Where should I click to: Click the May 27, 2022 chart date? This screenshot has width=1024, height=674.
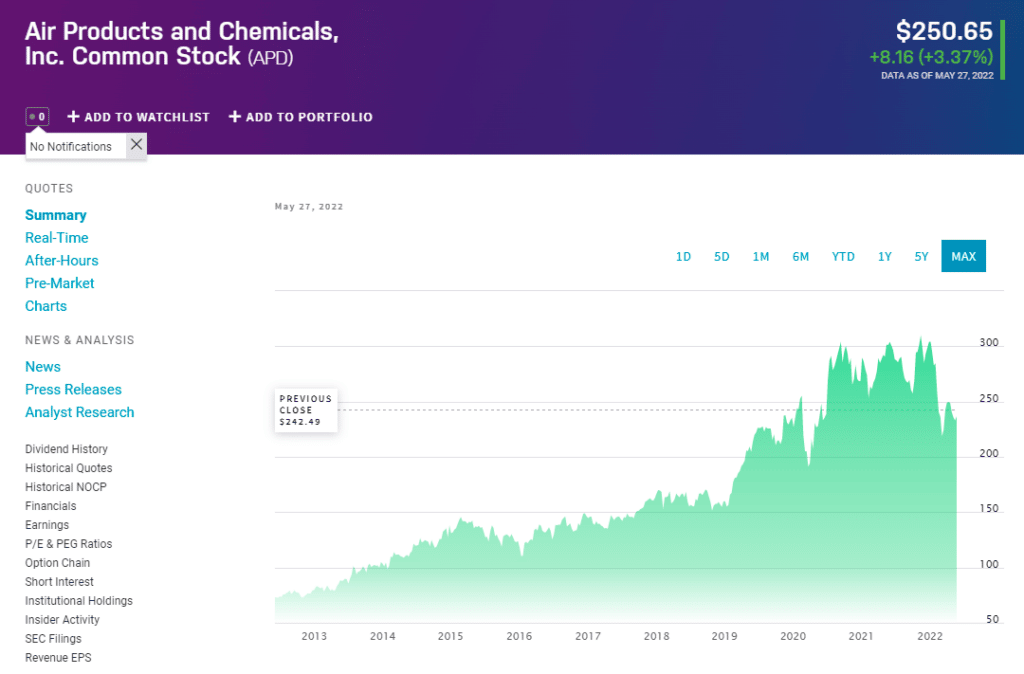309,207
